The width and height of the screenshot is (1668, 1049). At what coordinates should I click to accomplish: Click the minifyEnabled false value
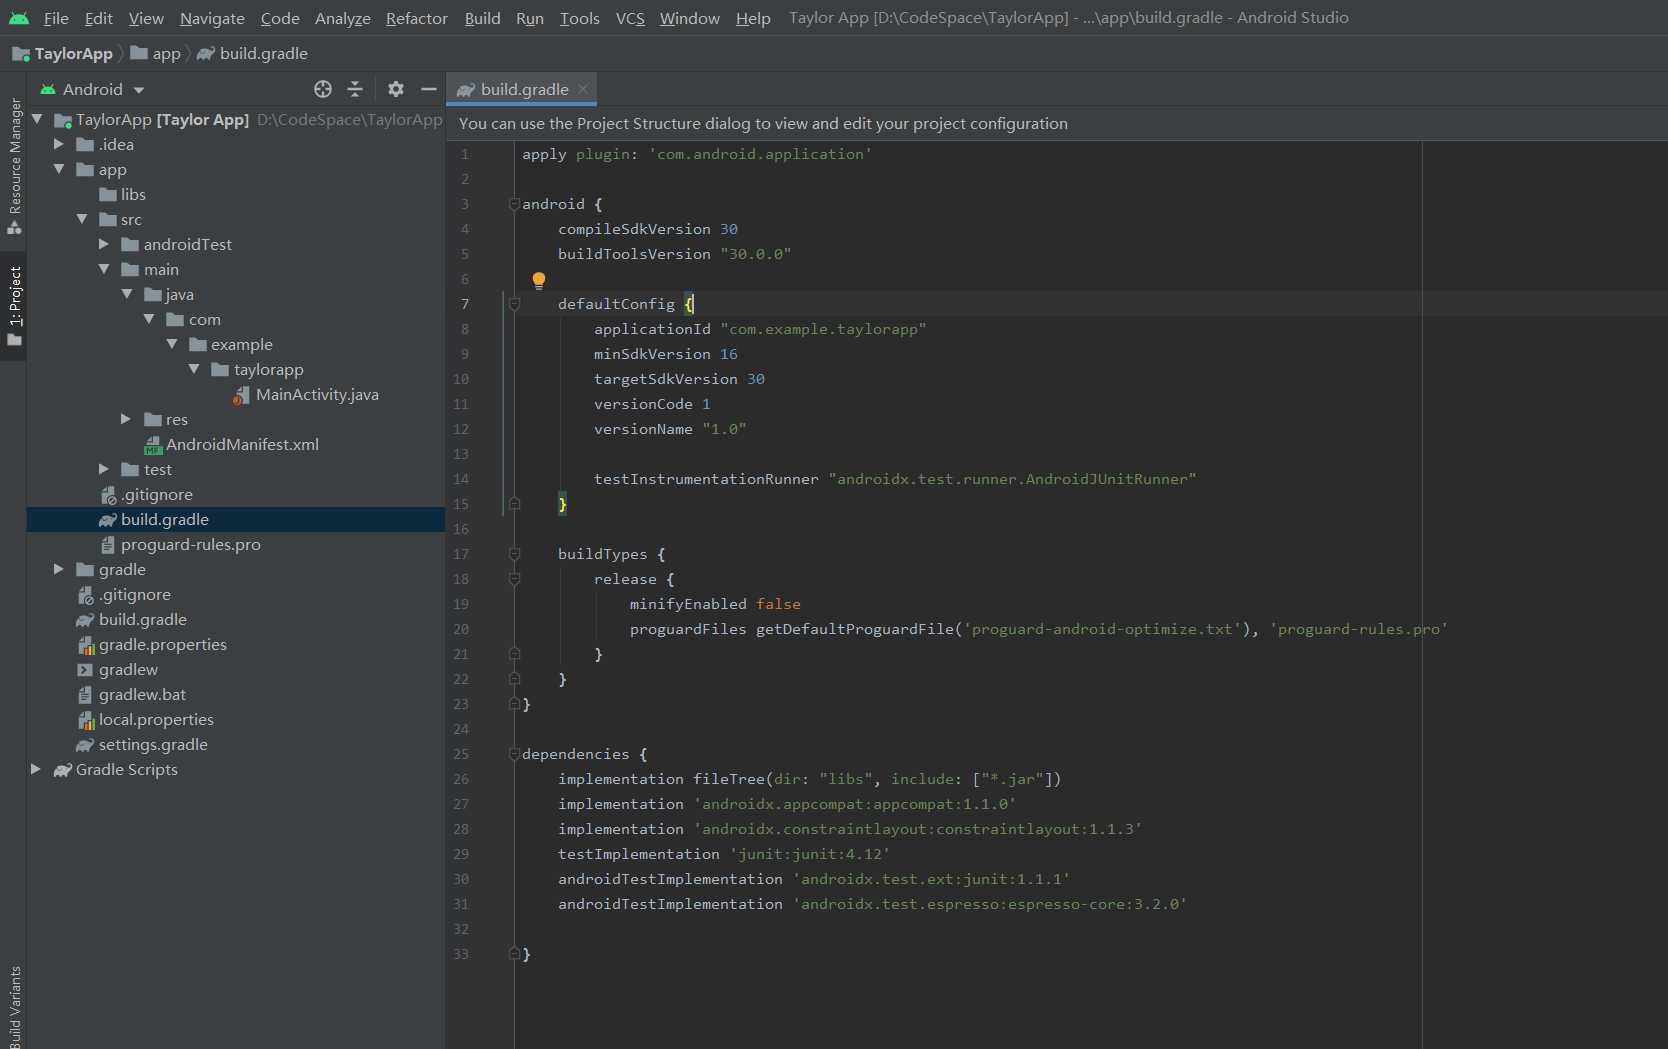778,604
